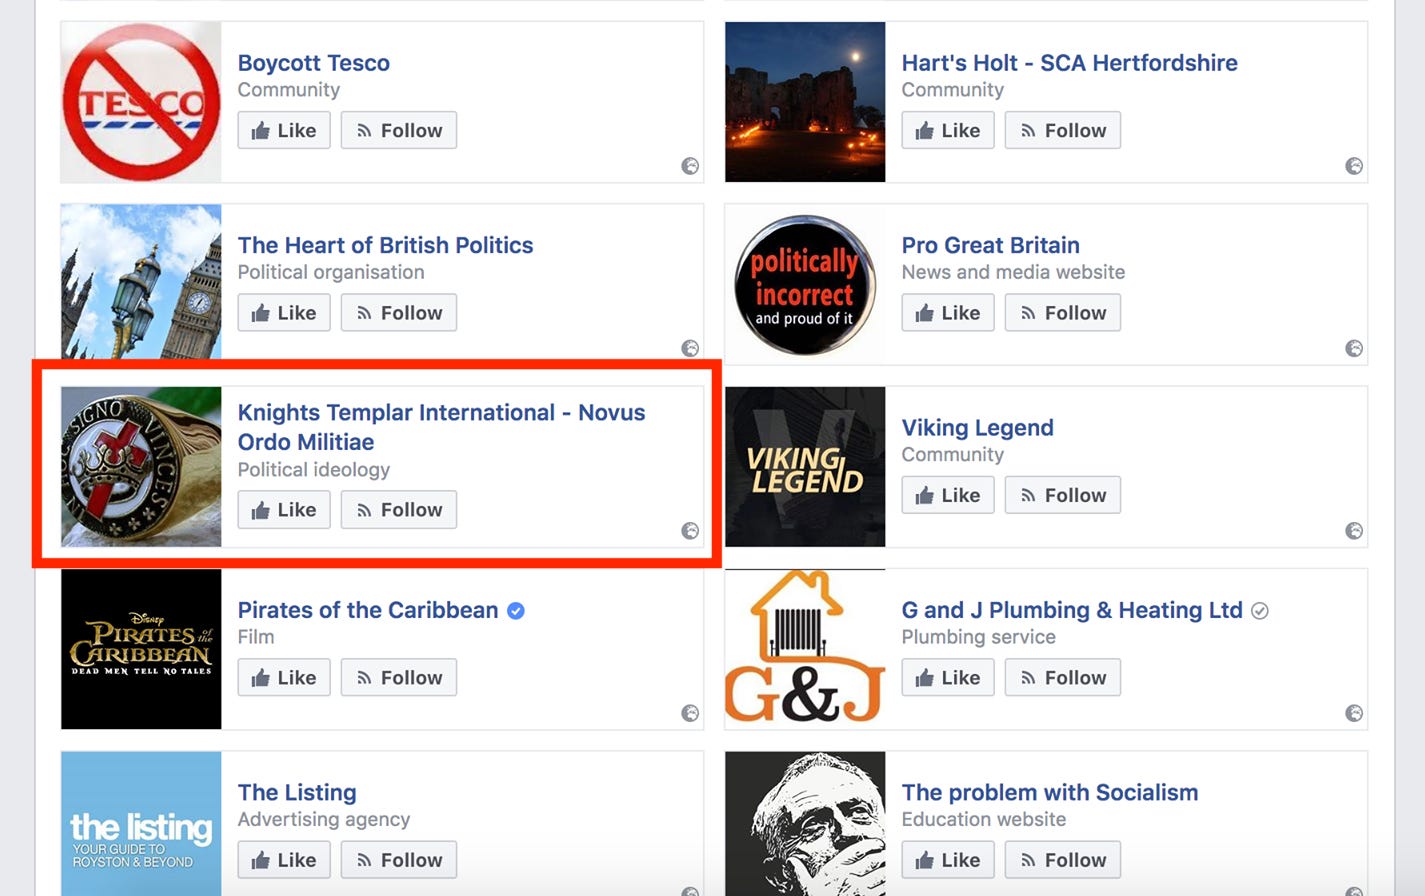Click the globe icon on Viking Legend card
This screenshot has width=1425, height=896.
click(x=1354, y=531)
